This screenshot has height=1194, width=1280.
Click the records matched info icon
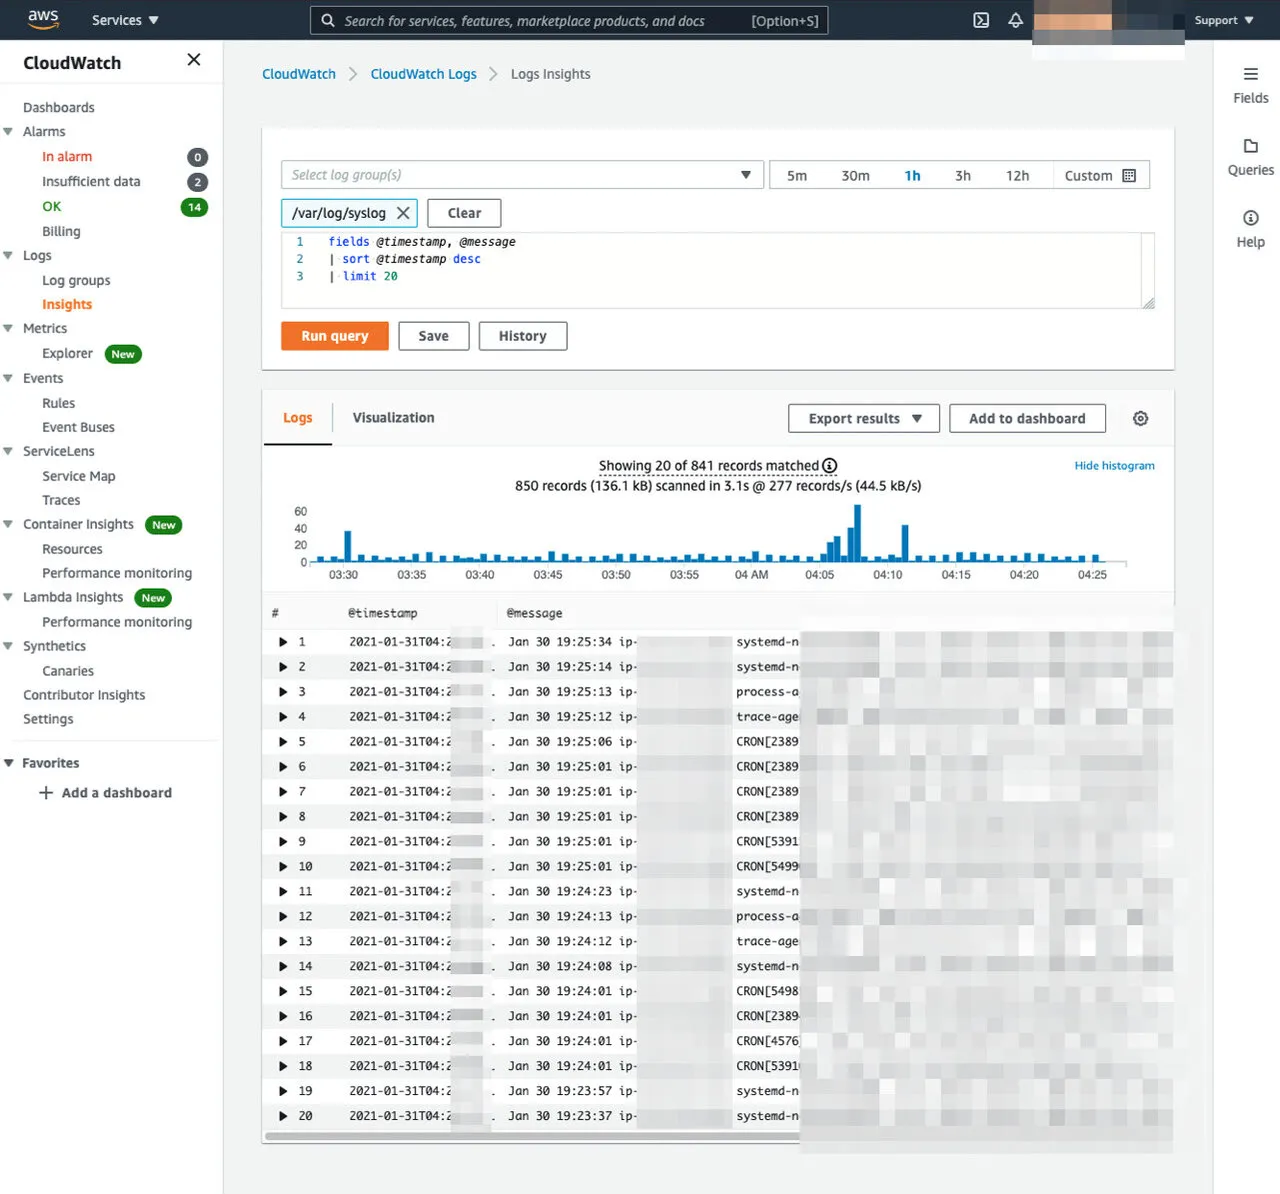point(830,466)
